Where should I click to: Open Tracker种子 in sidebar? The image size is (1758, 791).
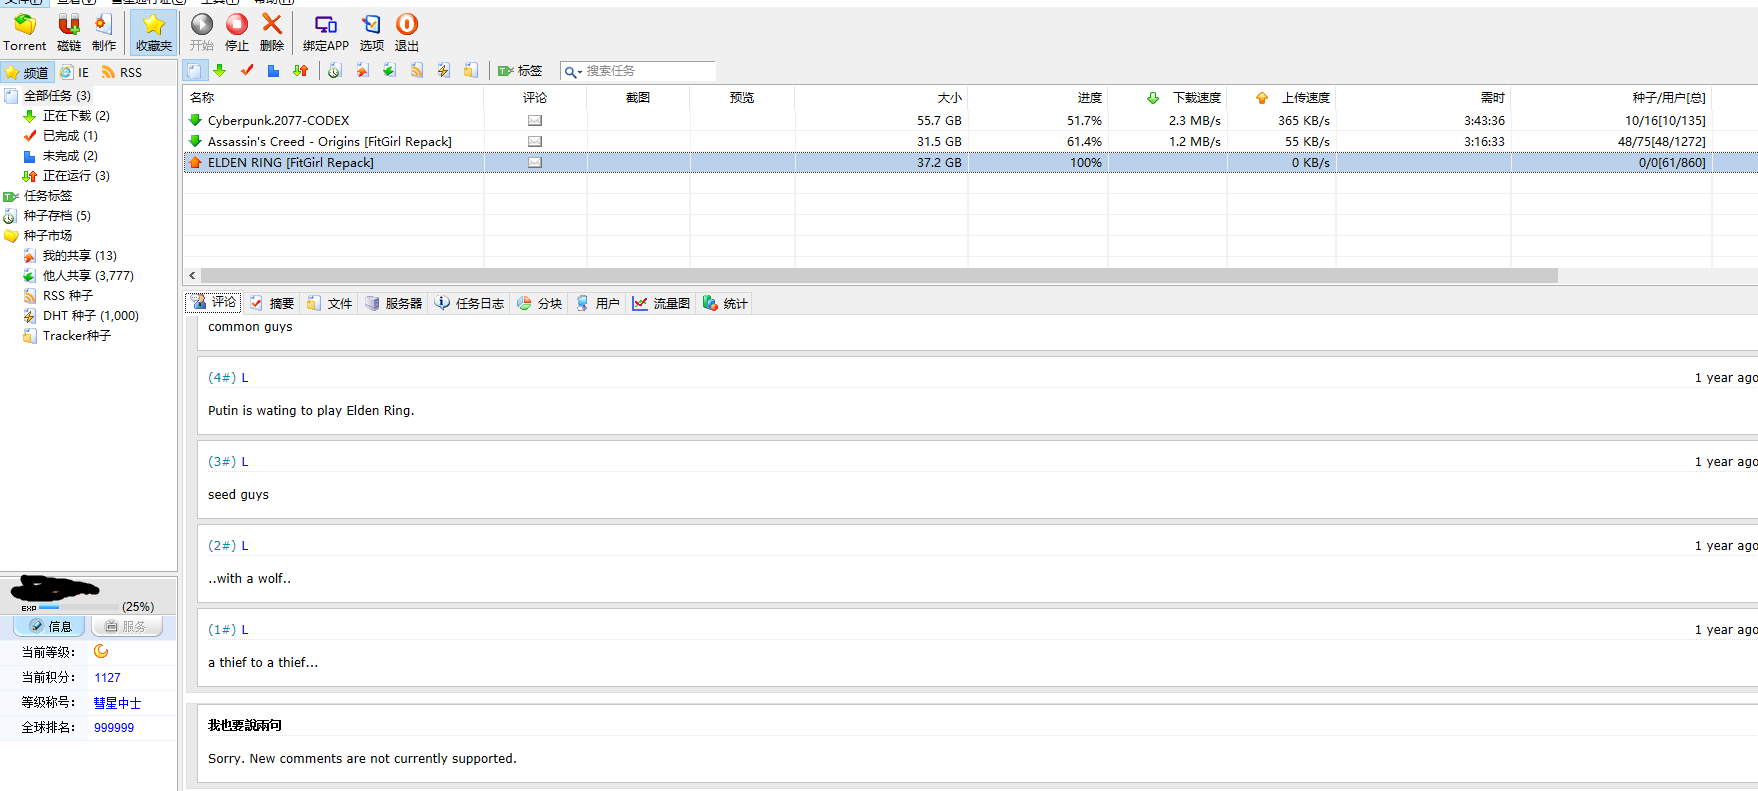(76, 336)
